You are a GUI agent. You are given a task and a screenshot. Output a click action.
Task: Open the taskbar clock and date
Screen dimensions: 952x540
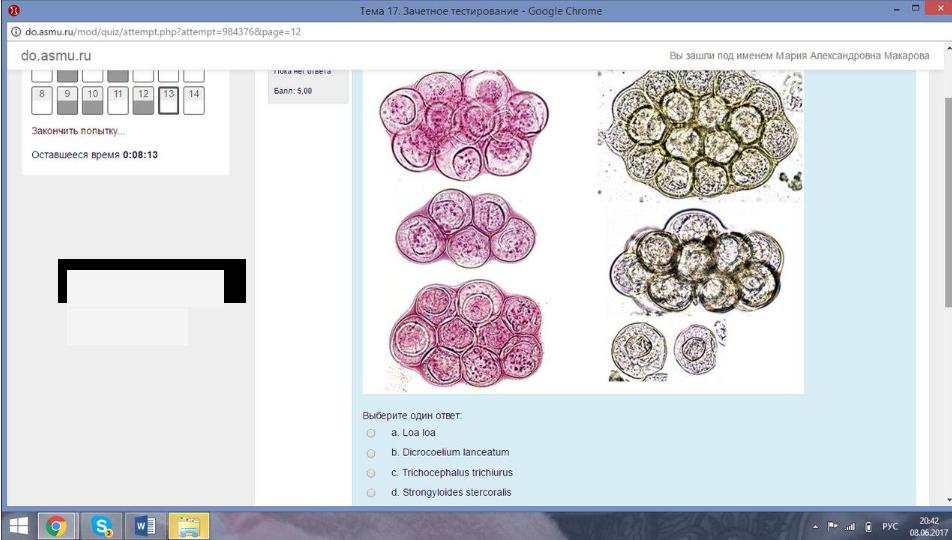point(928,527)
